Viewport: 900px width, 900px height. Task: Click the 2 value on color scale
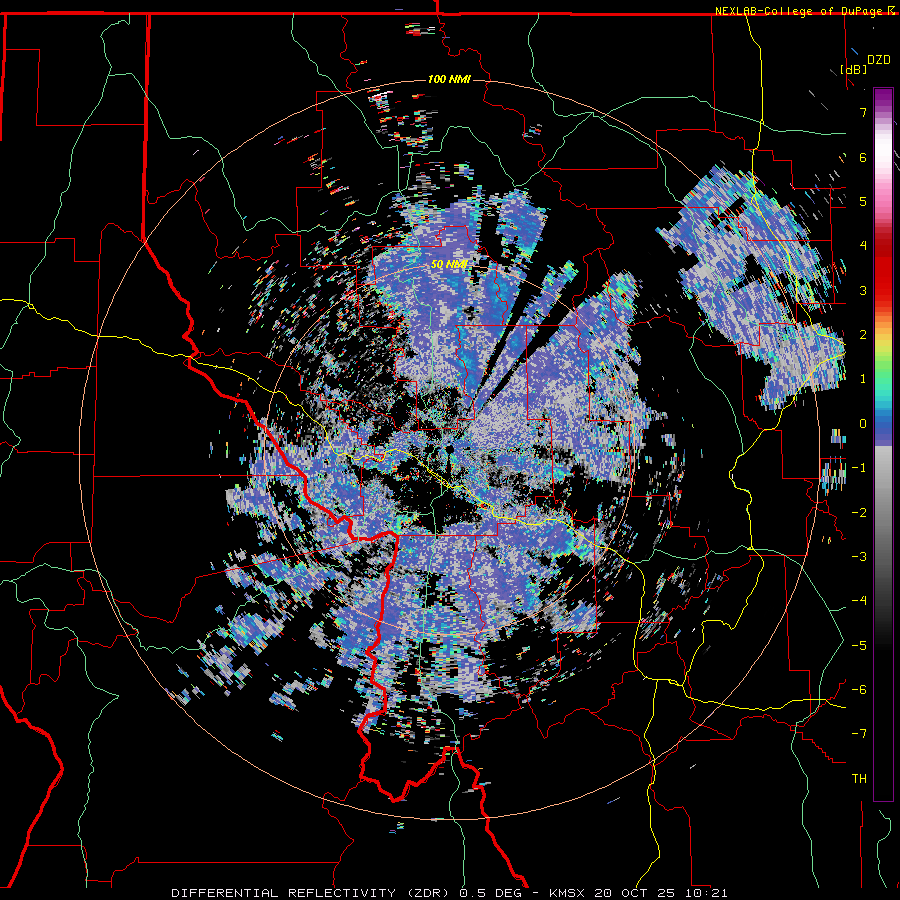(863, 335)
